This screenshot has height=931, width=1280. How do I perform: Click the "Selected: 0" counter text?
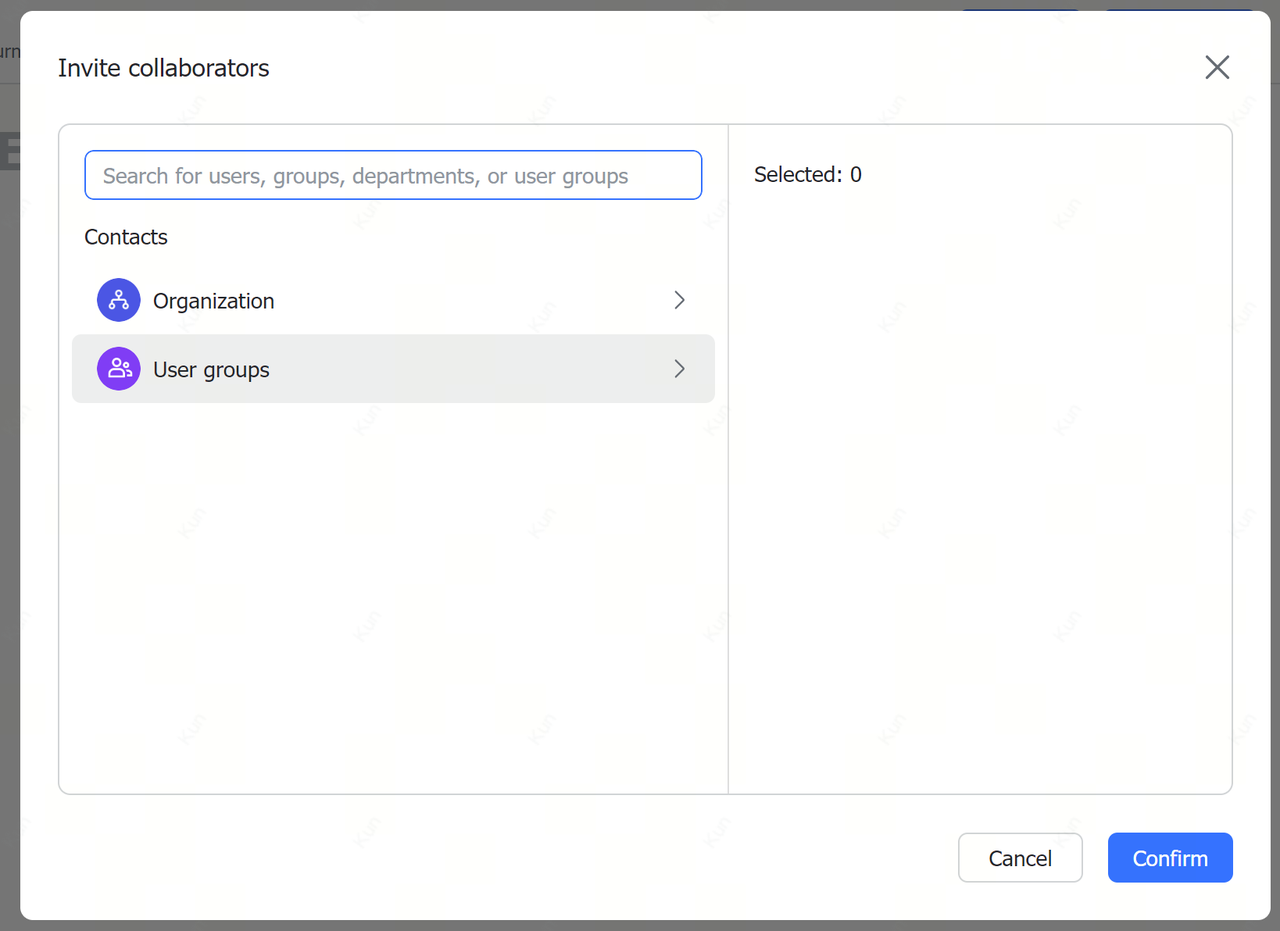pos(808,175)
